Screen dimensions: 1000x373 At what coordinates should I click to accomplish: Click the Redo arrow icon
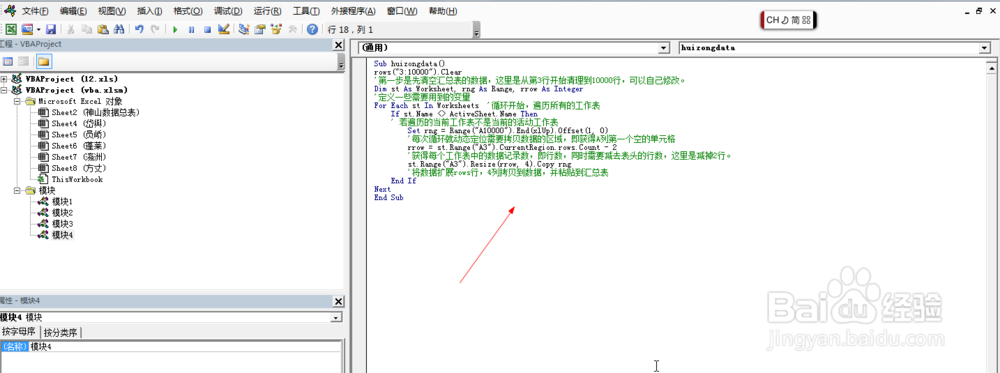(155, 29)
